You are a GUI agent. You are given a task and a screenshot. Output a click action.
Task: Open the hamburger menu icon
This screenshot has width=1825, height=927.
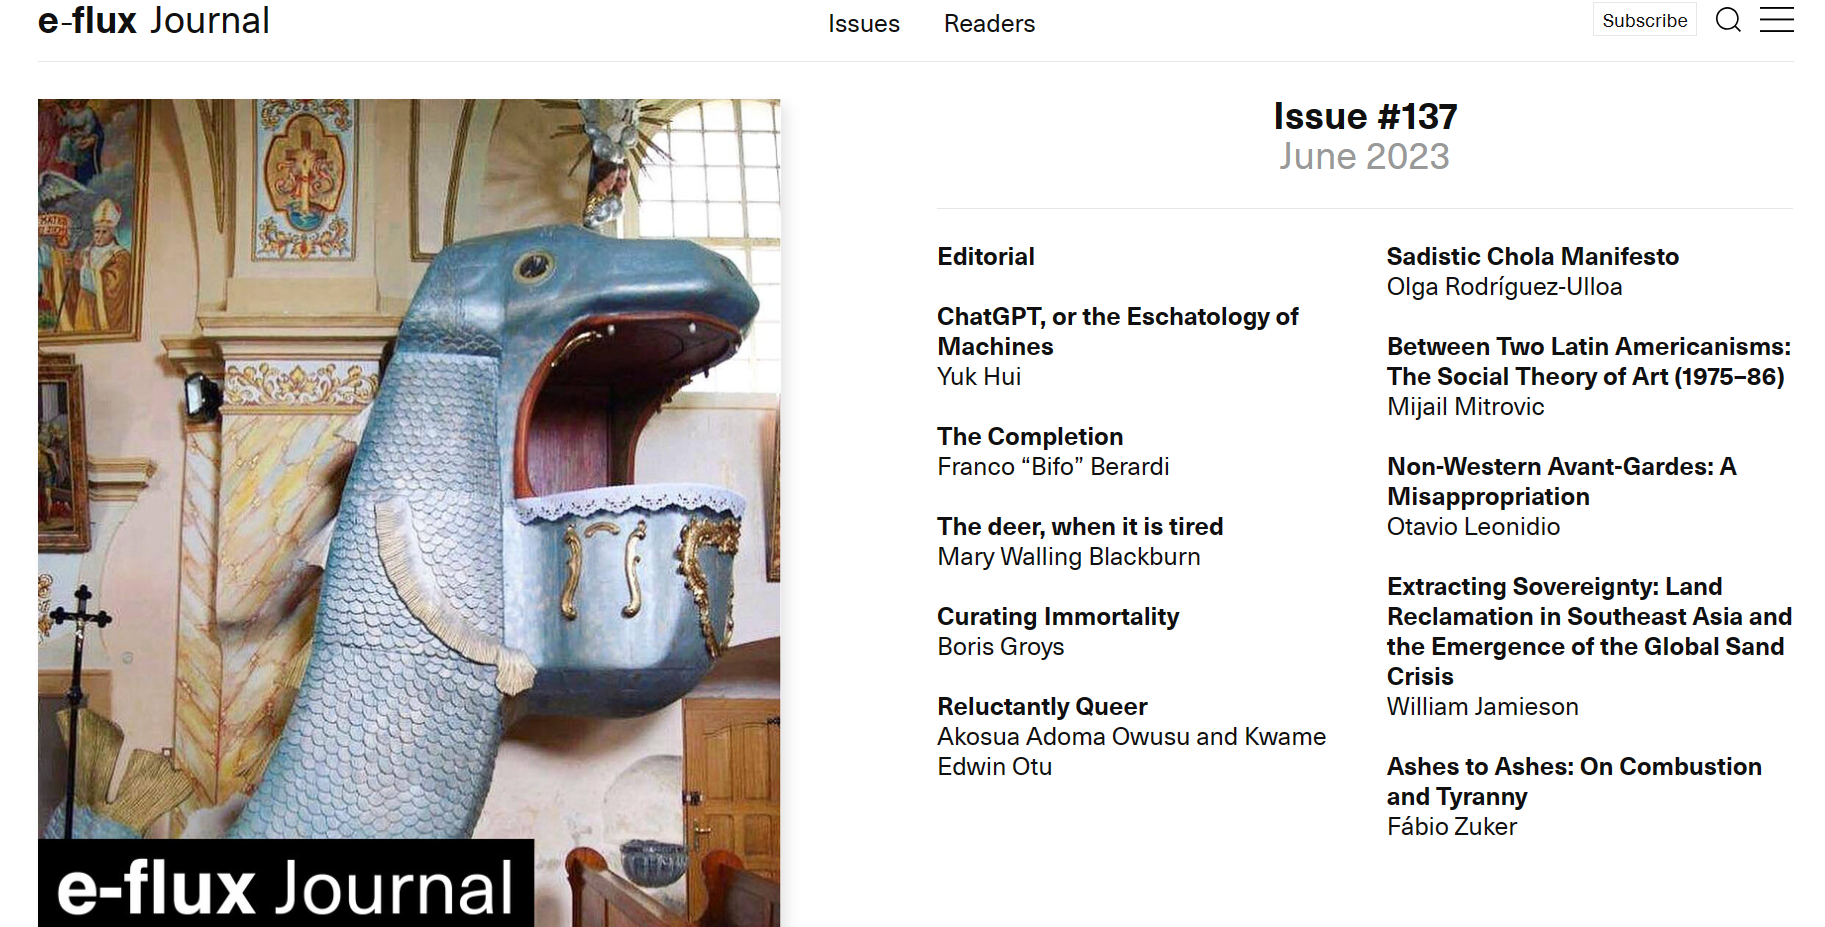(1776, 20)
